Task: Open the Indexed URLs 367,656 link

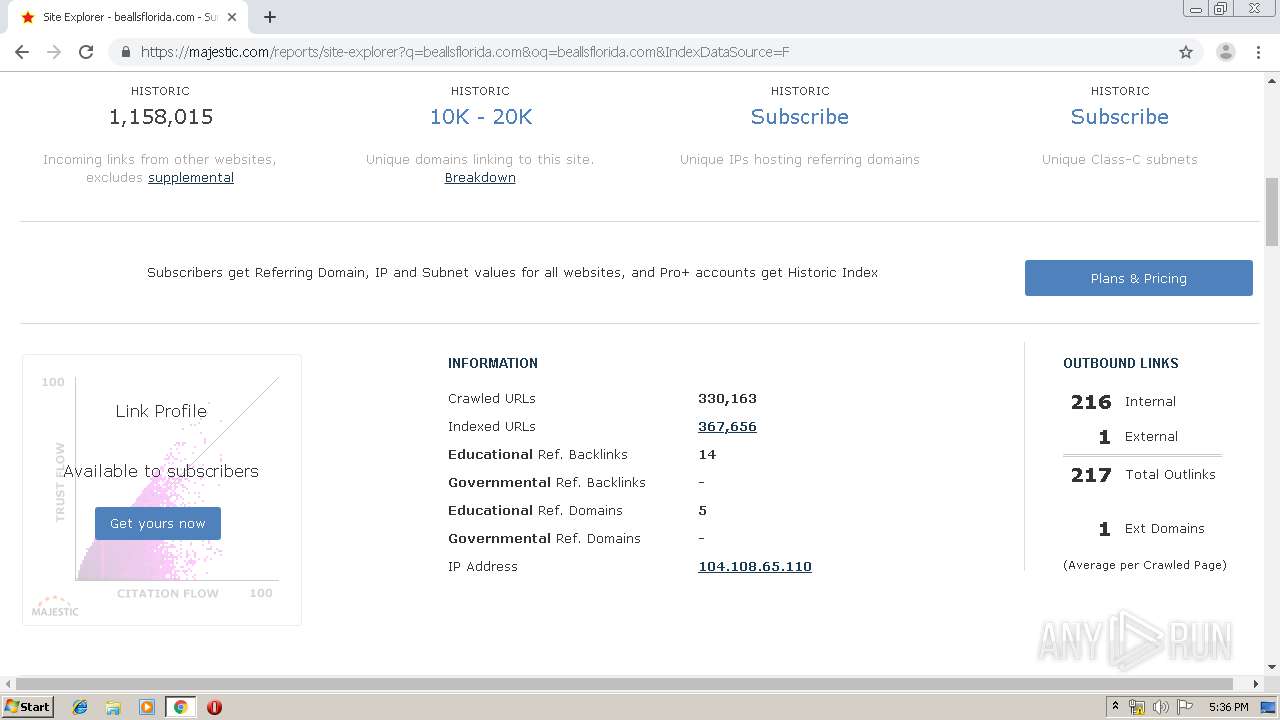Action: click(x=727, y=426)
